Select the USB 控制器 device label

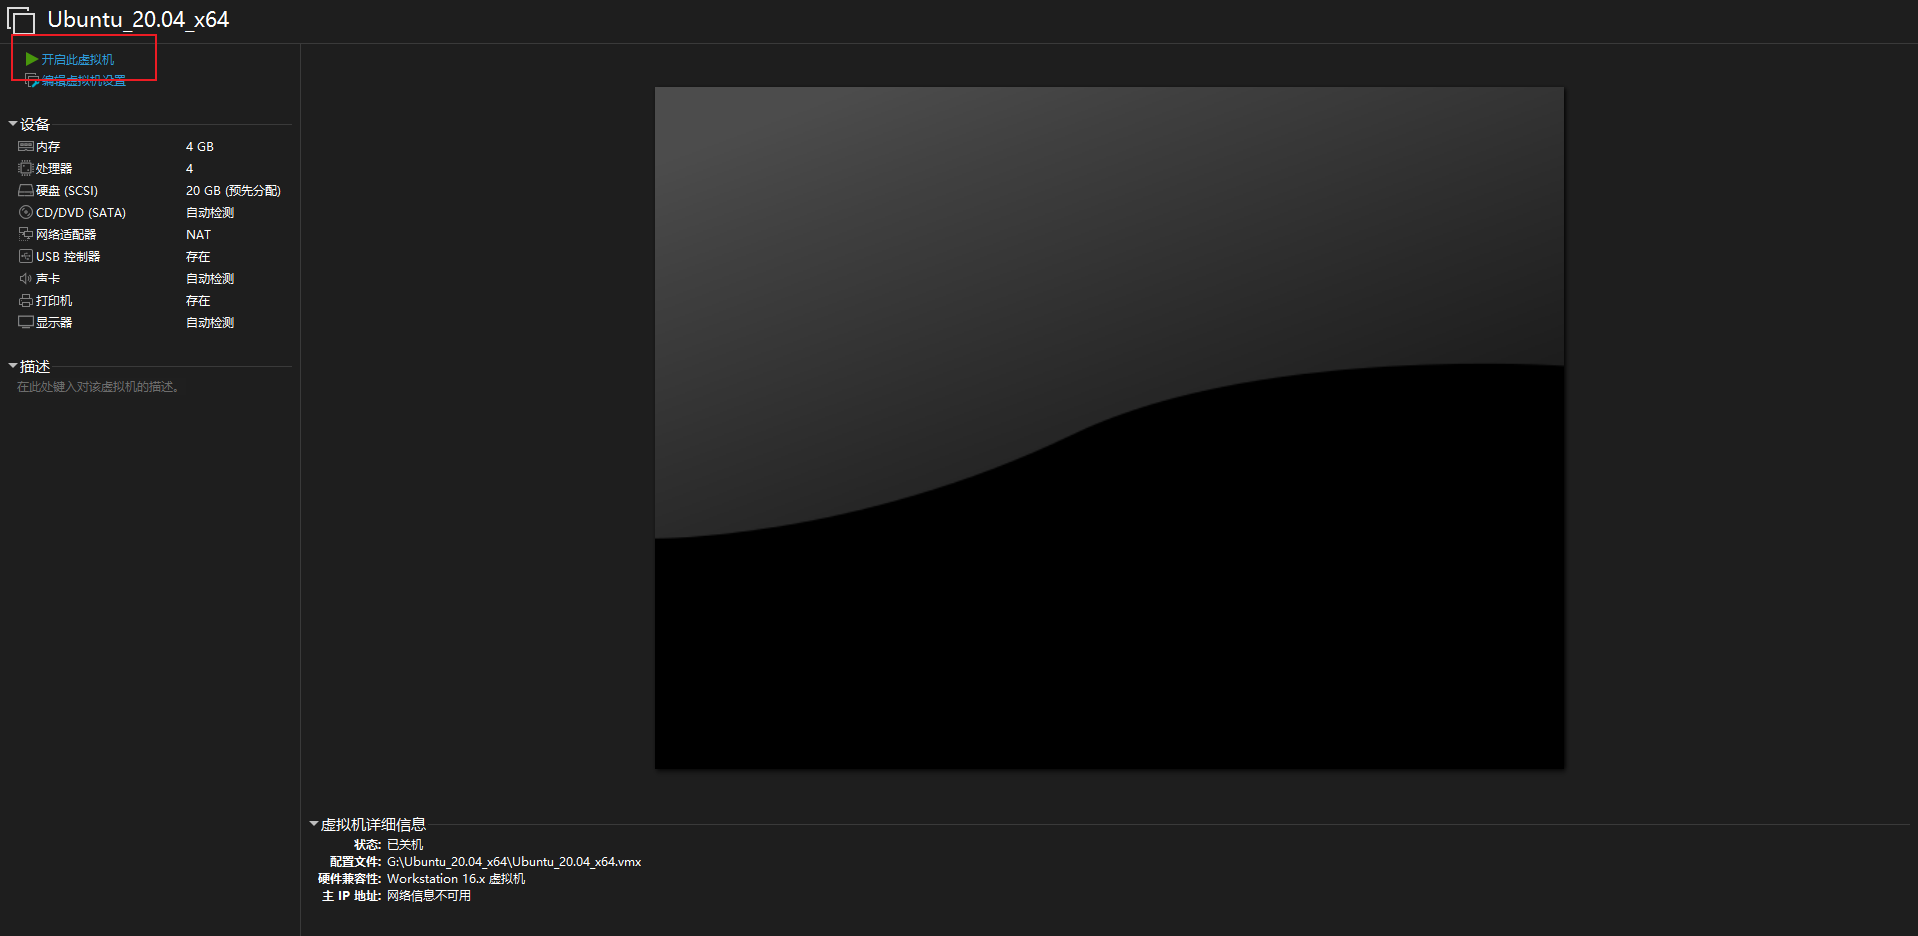pos(68,257)
